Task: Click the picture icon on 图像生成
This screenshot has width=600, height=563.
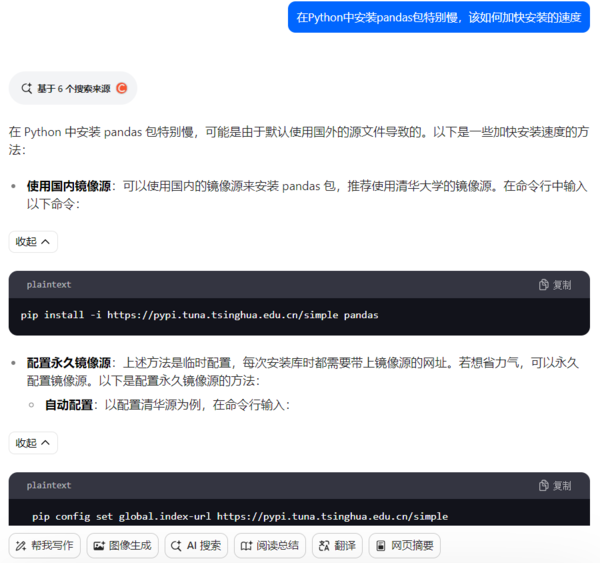Action: (x=99, y=546)
